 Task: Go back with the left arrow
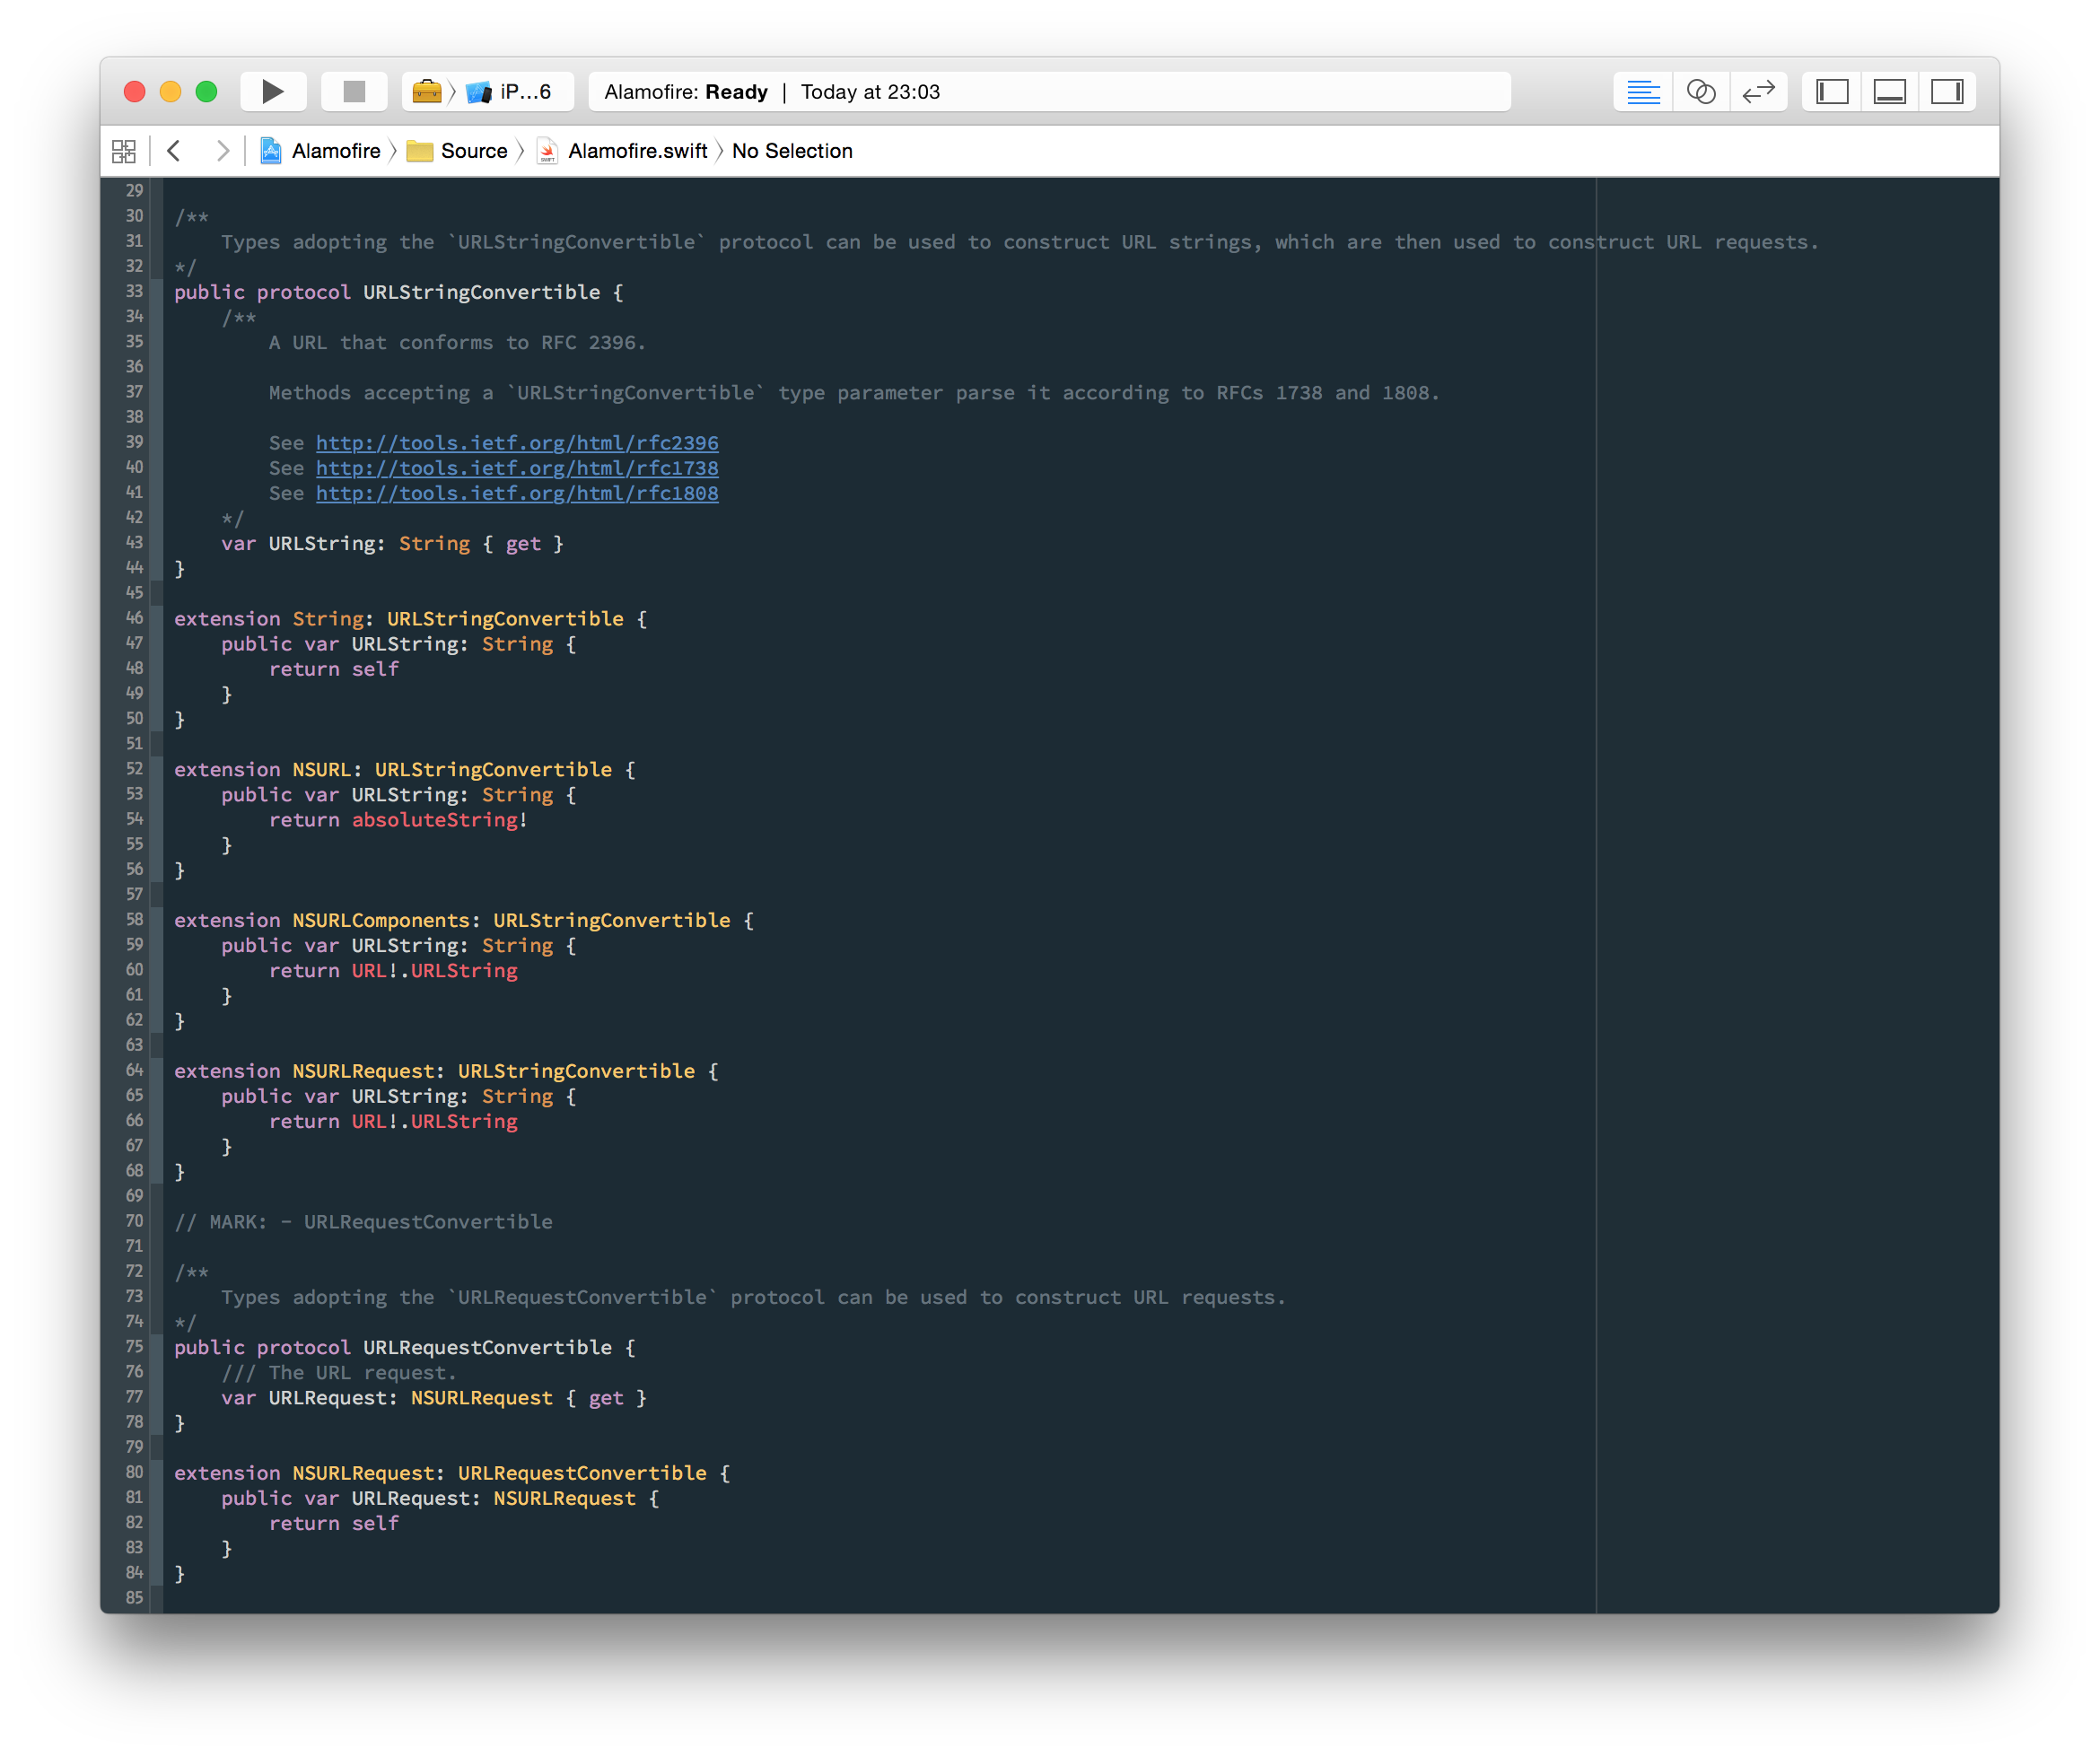click(174, 151)
